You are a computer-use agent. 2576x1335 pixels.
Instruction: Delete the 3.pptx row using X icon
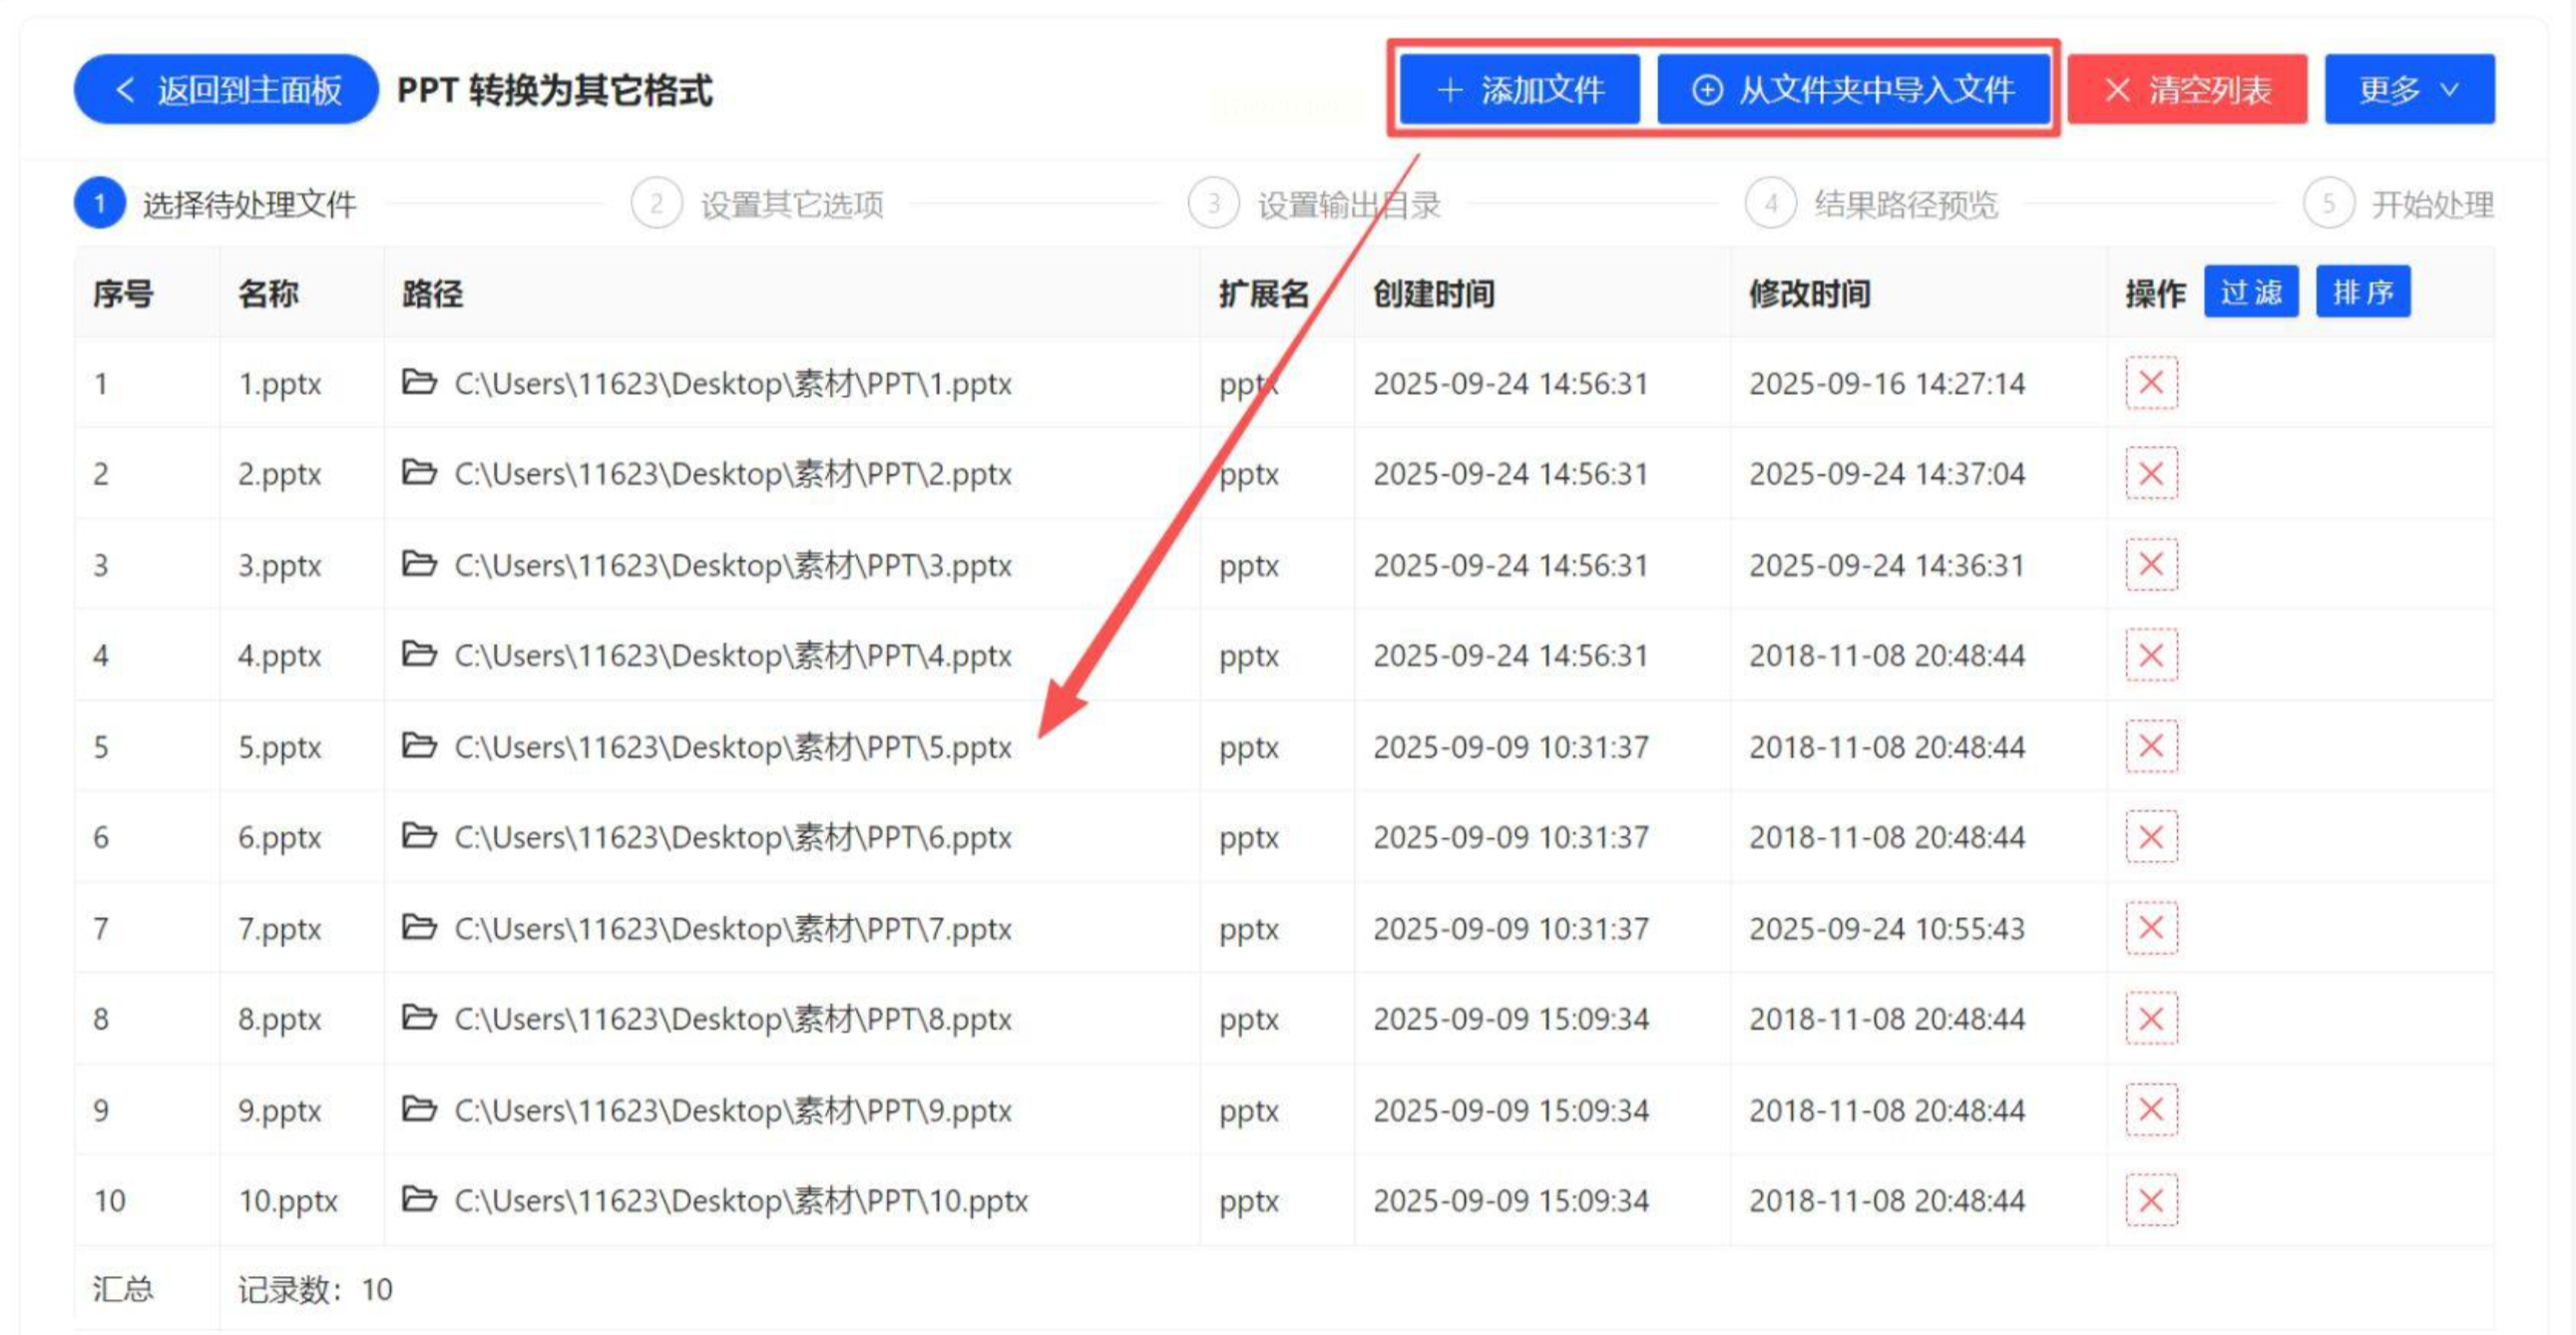2150,565
